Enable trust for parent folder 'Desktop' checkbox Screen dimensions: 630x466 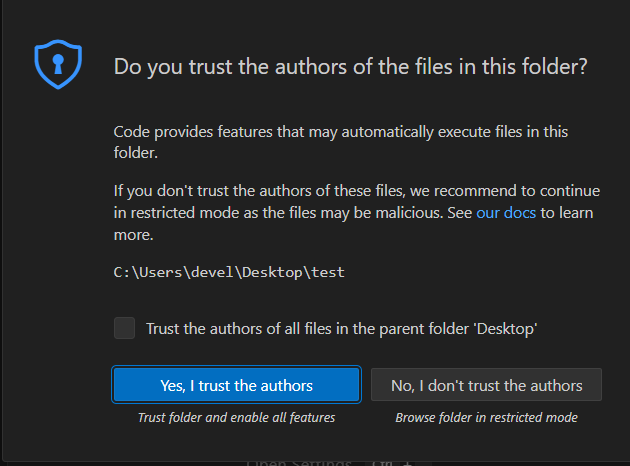[x=124, y=328]
